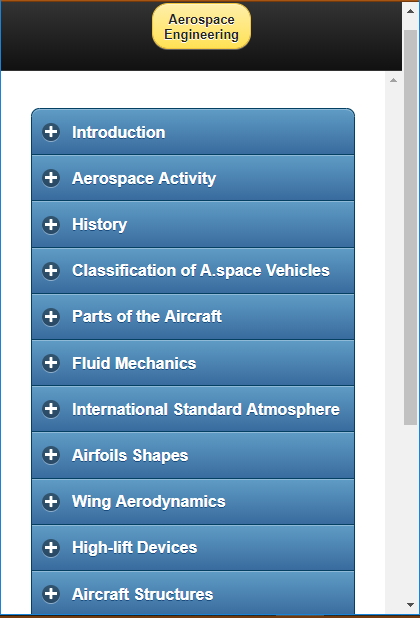
Task: Click the Aerospace Engineering yellow button
Action: tap(201, 26)
